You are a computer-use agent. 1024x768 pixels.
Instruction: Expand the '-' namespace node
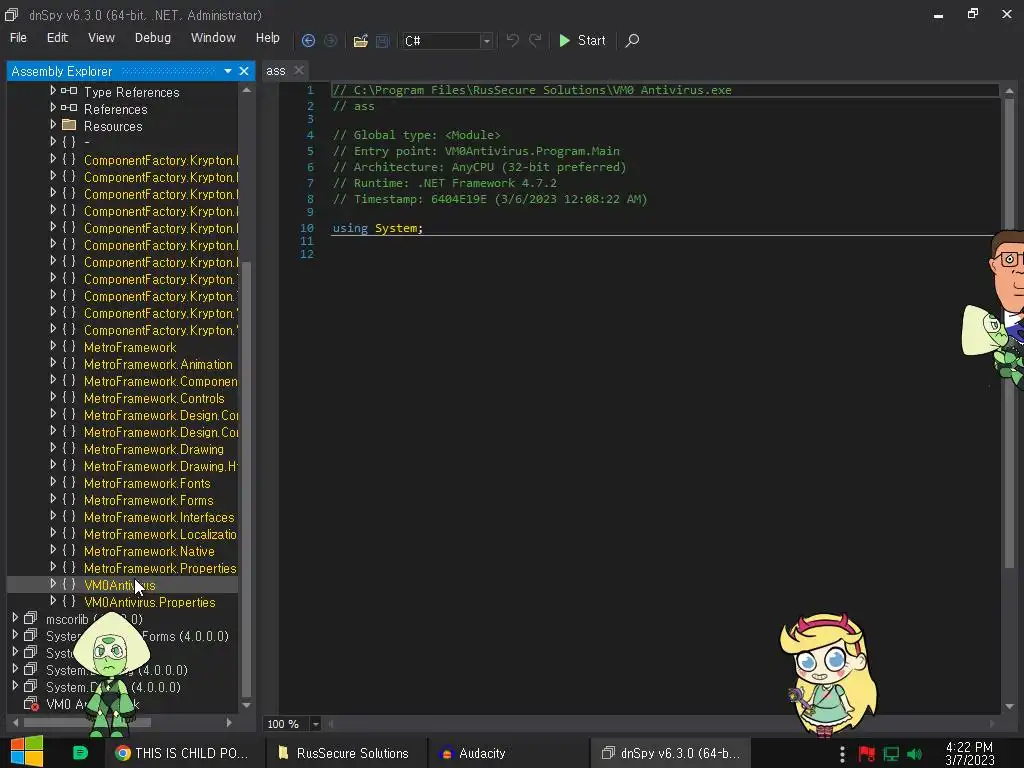[x=53, y=142]
